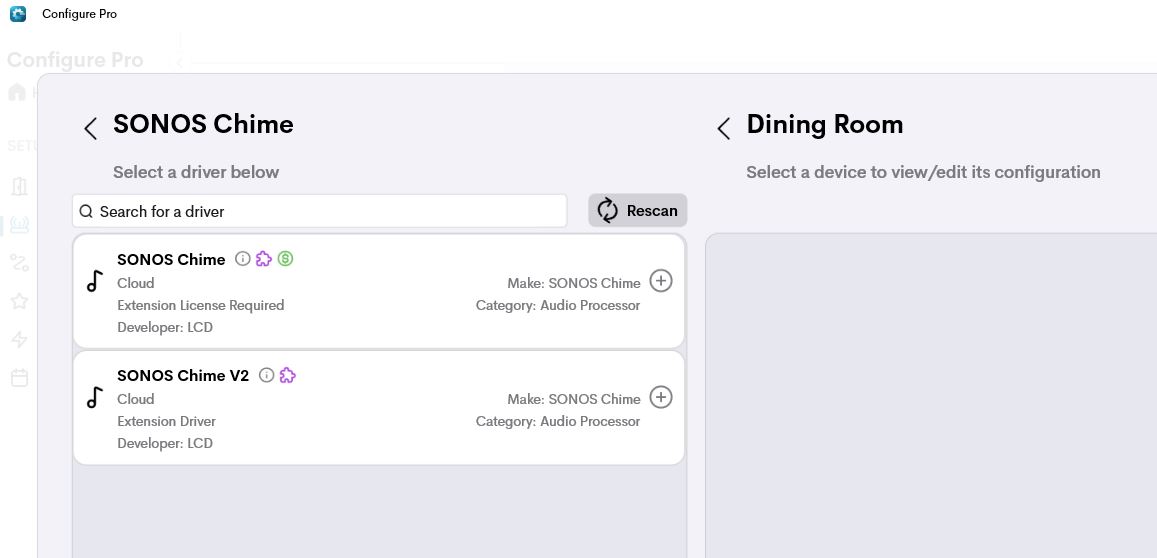Image resolution: width=1157 pixels, height=558 pixels.
Task: Open info icon for SONOS Chime V2
Action: [x=266, y=375]
